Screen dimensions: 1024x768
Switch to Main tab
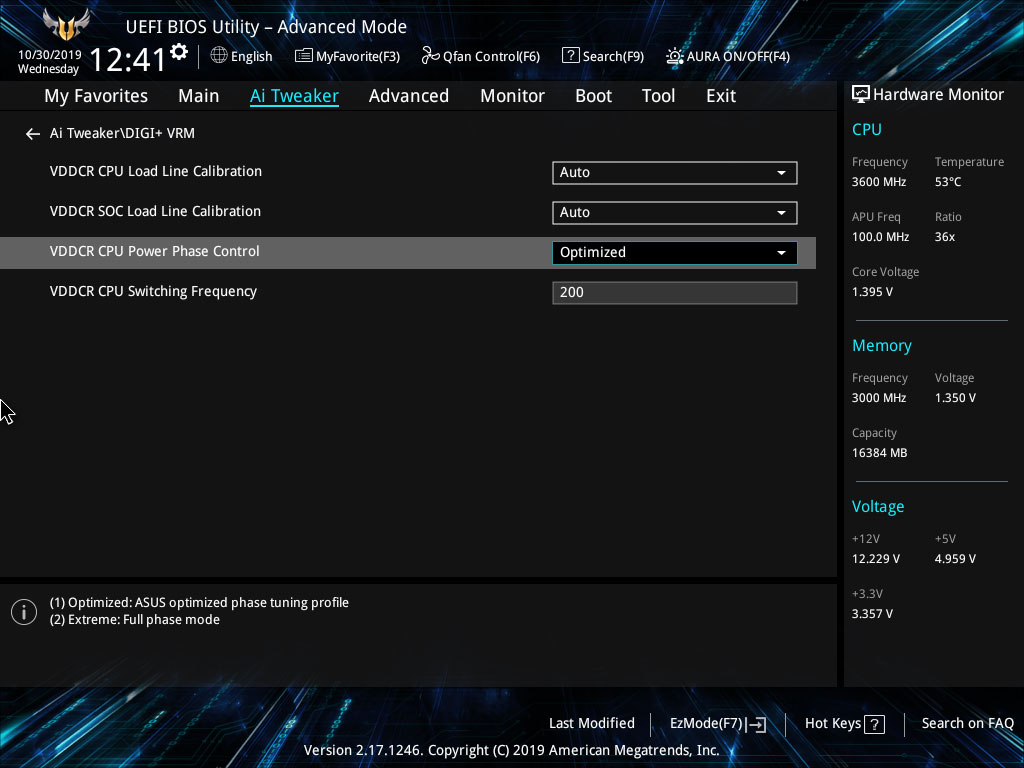pyautogui.click(x=199, y=96)
